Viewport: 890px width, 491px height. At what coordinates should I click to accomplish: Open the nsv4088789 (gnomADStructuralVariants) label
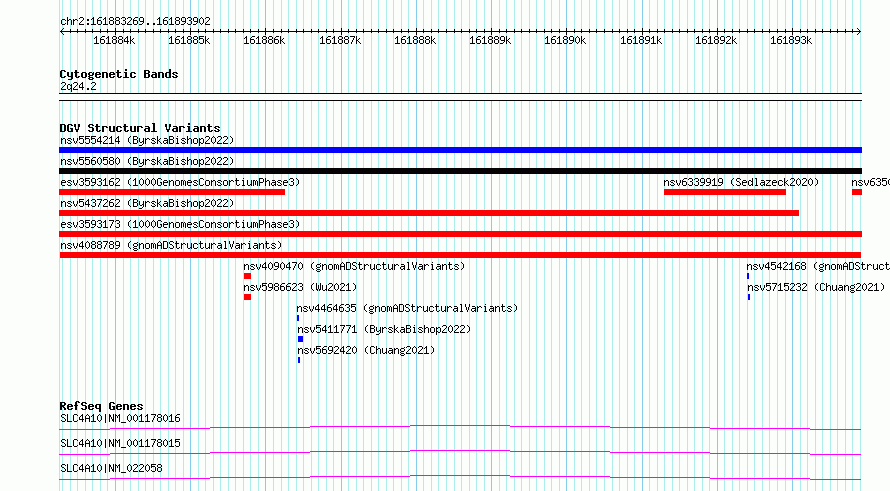[171, 245]
